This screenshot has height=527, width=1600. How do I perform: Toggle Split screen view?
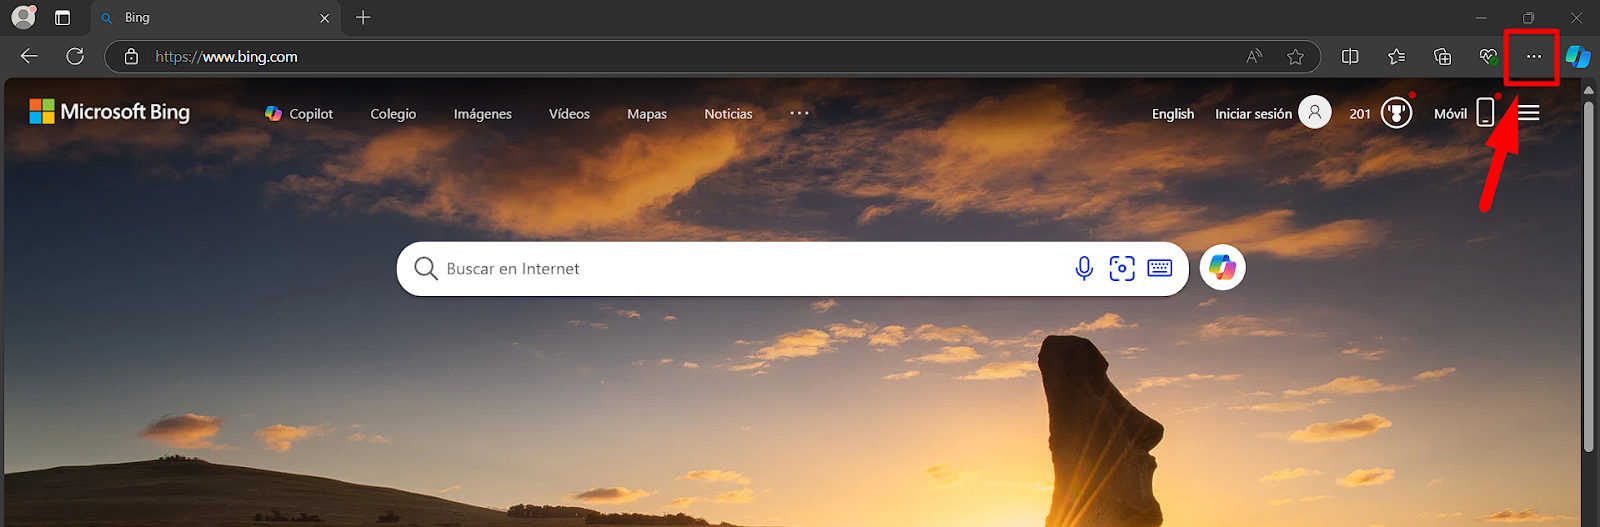[1350, 57]
